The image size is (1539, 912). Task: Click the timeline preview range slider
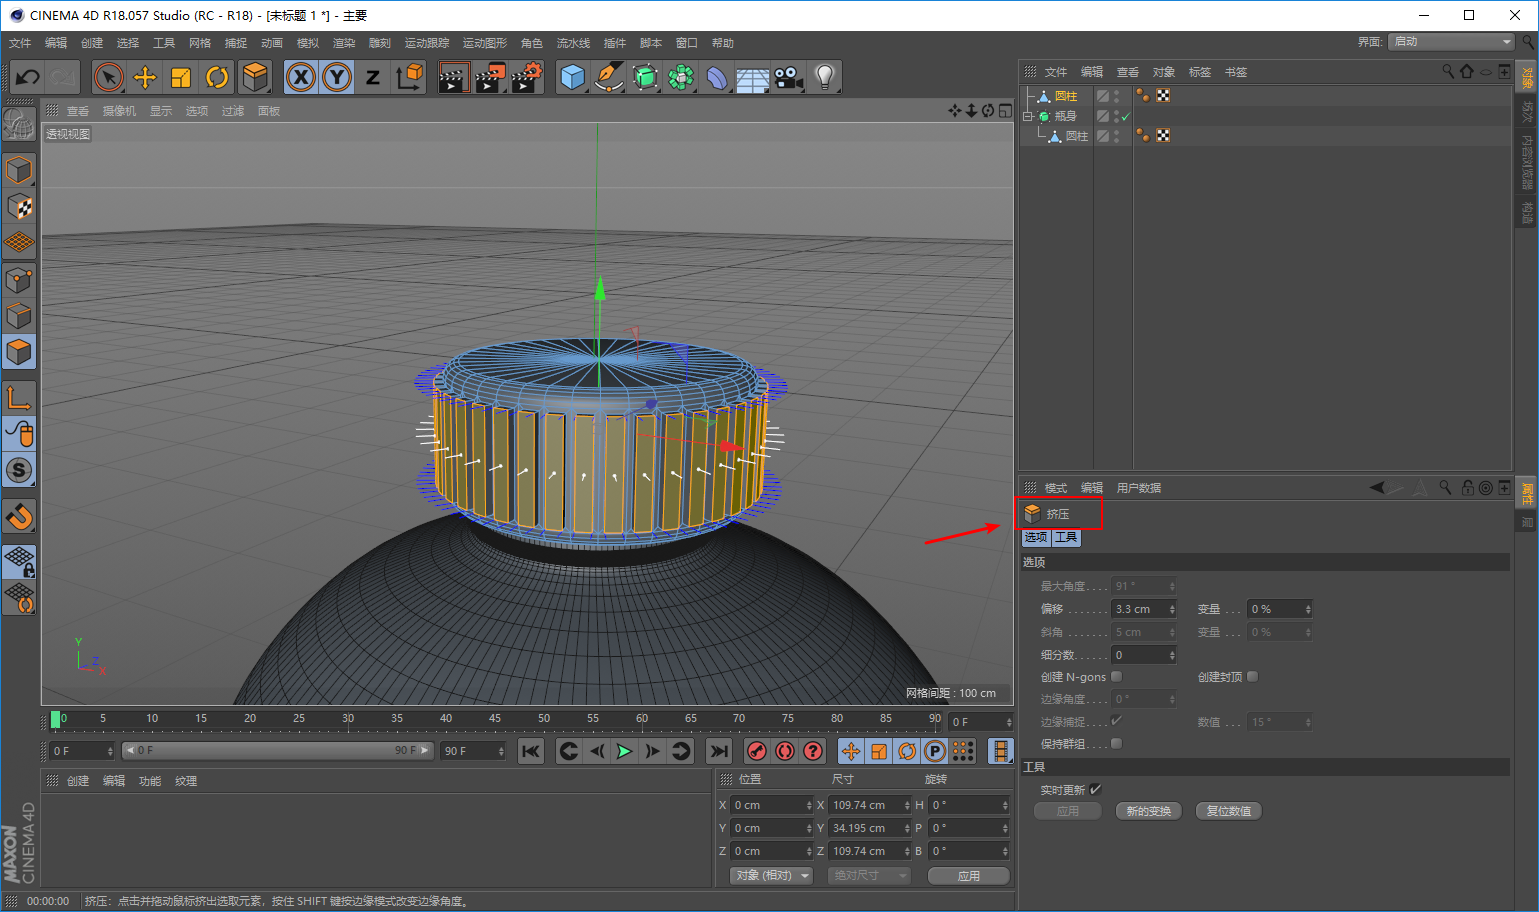click(277, 750)
